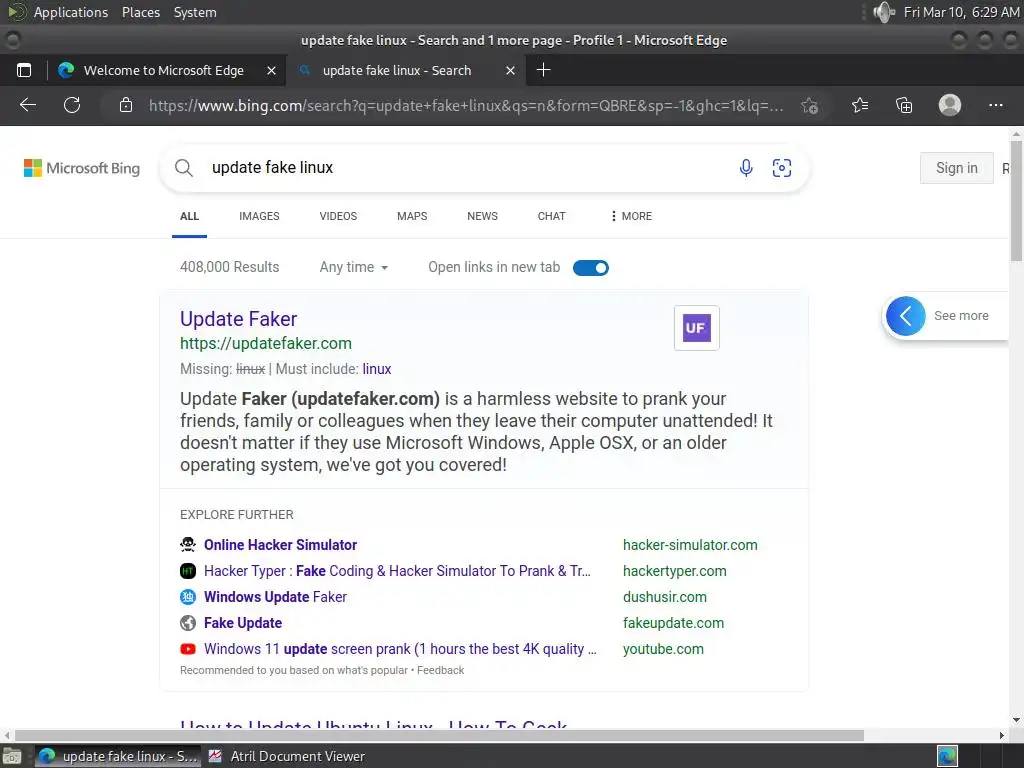Click the Microsoft Bing logo
This screenshot has width=1024, height=768.
click(x=82, y=168)
